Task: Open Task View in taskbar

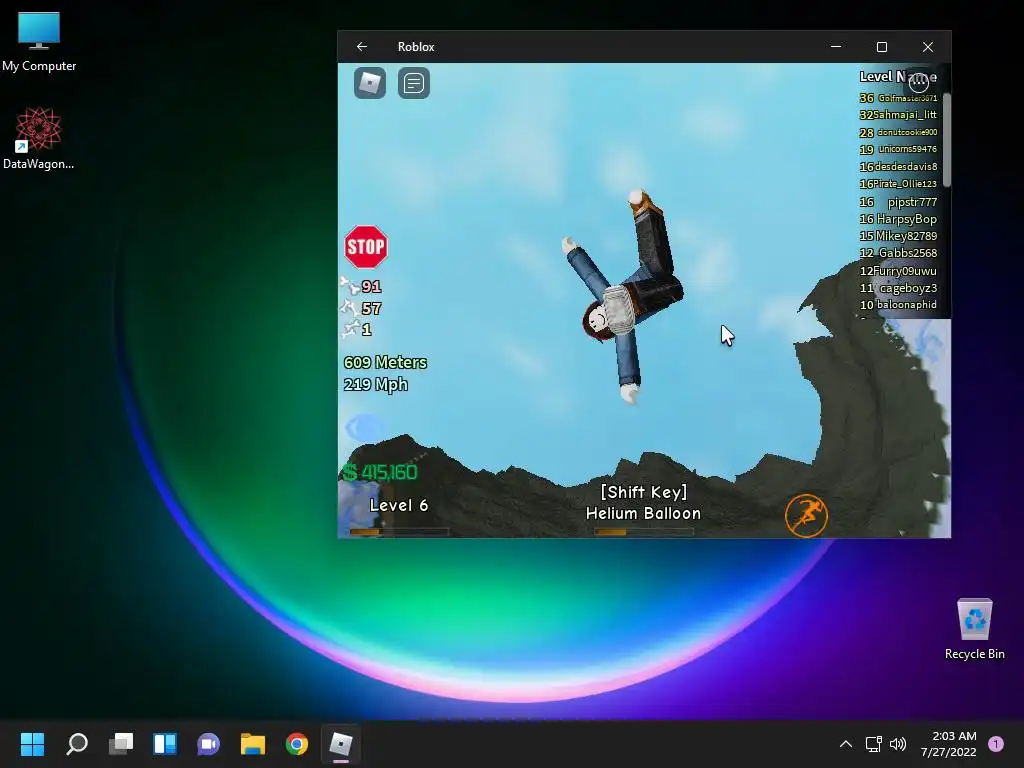Action: pos(121,744)
